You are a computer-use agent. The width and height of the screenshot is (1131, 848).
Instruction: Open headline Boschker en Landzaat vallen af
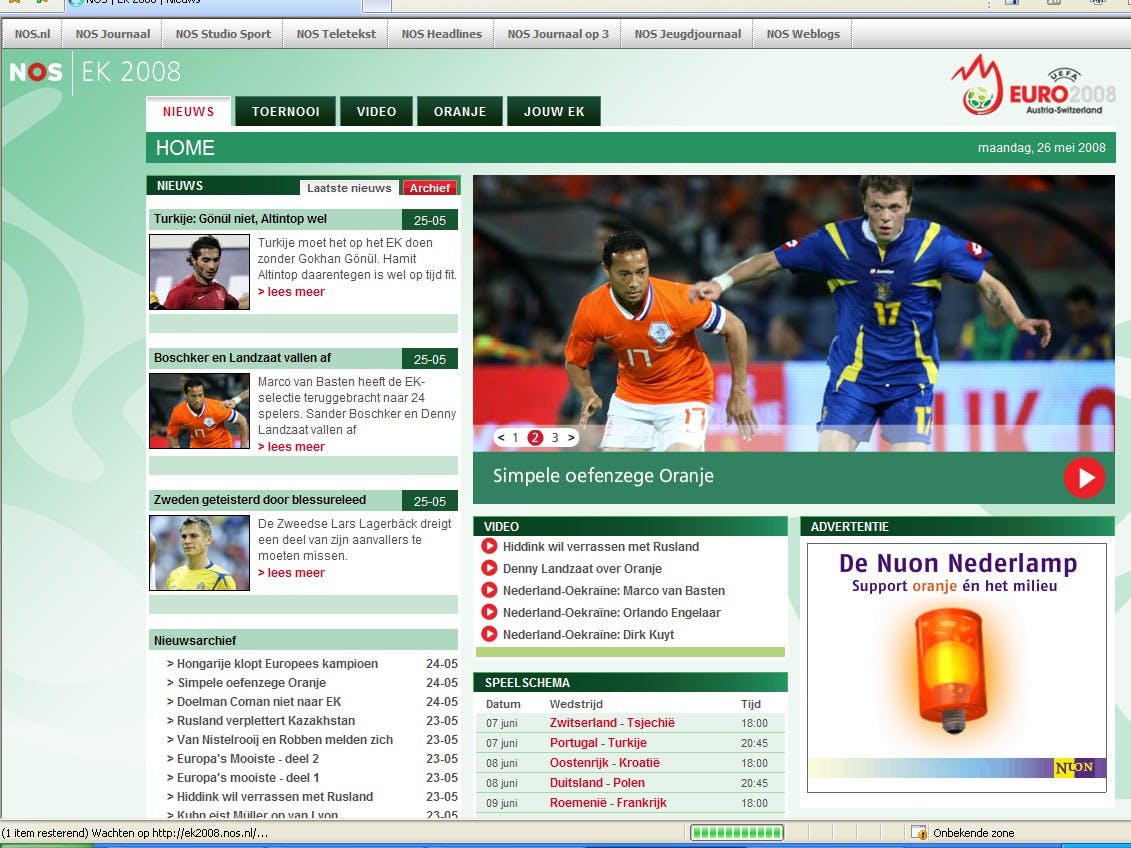click(x=242, y=358)
